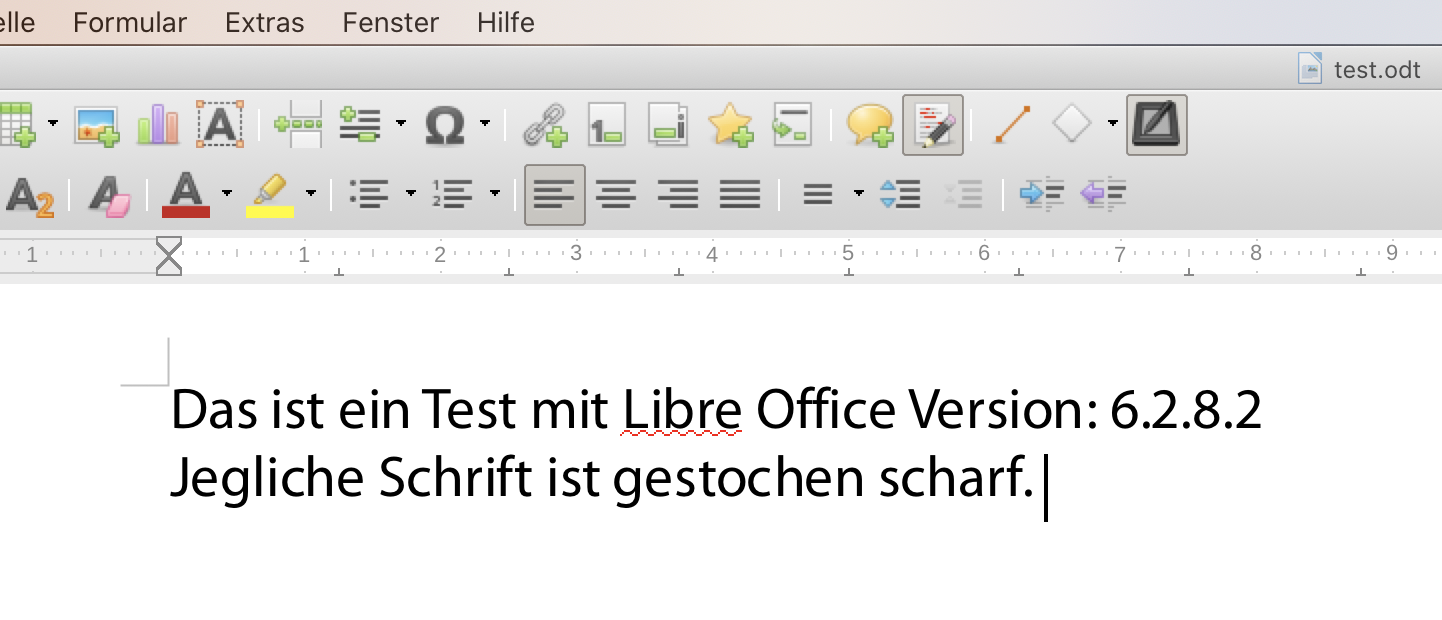Open the Extras menu
Viewport: 1442px width, 620px height.
pyautogui.click(x=265, y=22)
